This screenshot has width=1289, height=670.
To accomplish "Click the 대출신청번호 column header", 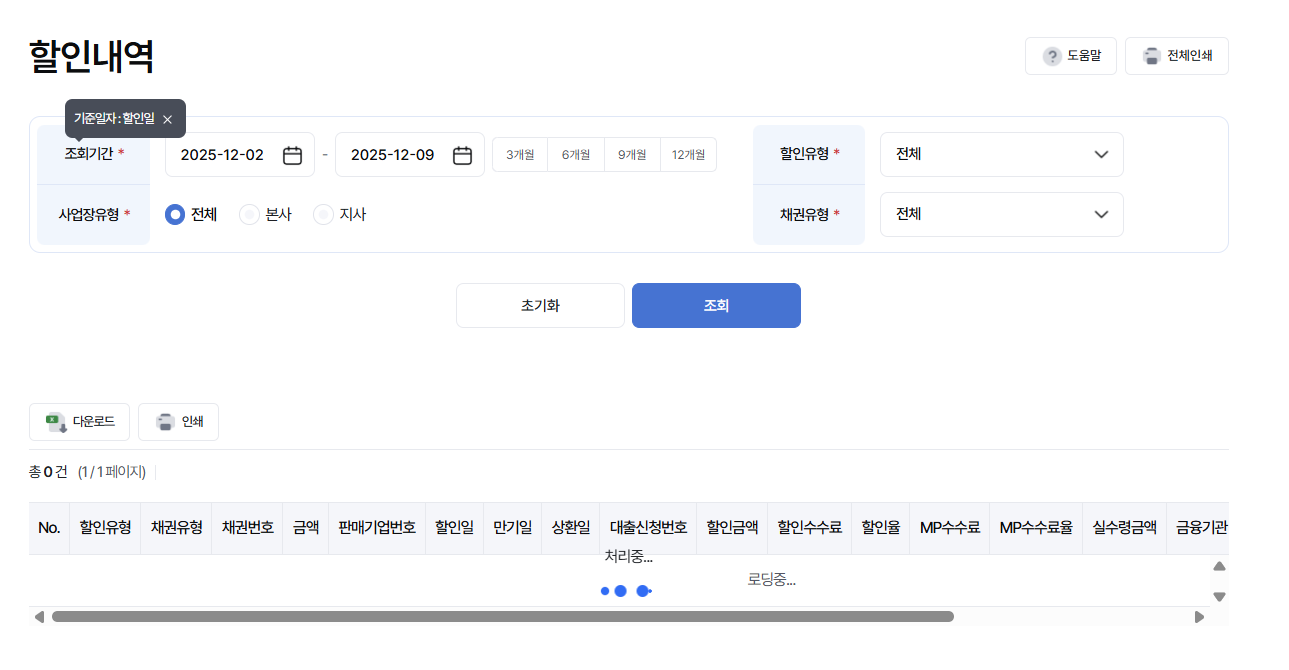I will coord(648,528).
